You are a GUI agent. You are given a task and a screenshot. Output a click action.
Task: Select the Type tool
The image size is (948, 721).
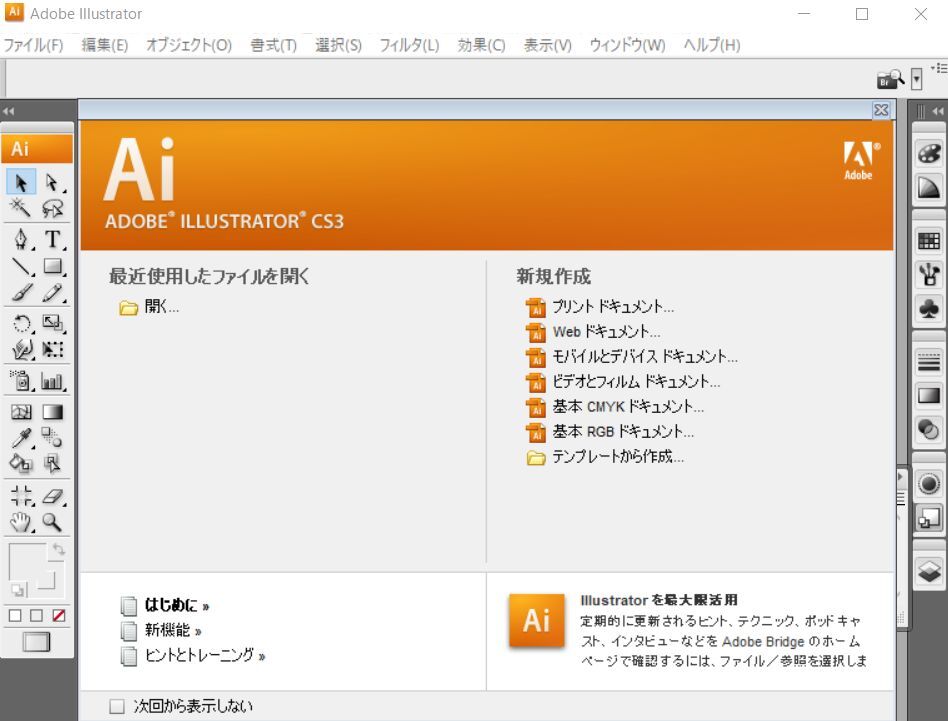[53, 239]
